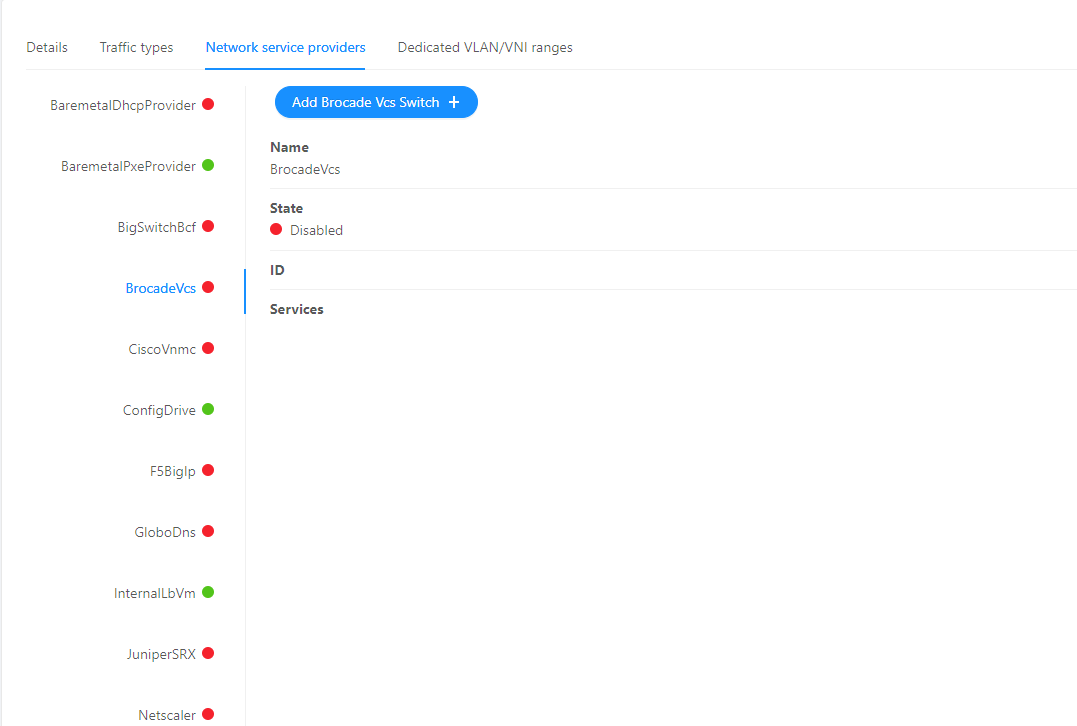This screenshot has height=726, width=1077.
Task: Click red status dot beside GloboDns
Action: (x=208, y=531)
